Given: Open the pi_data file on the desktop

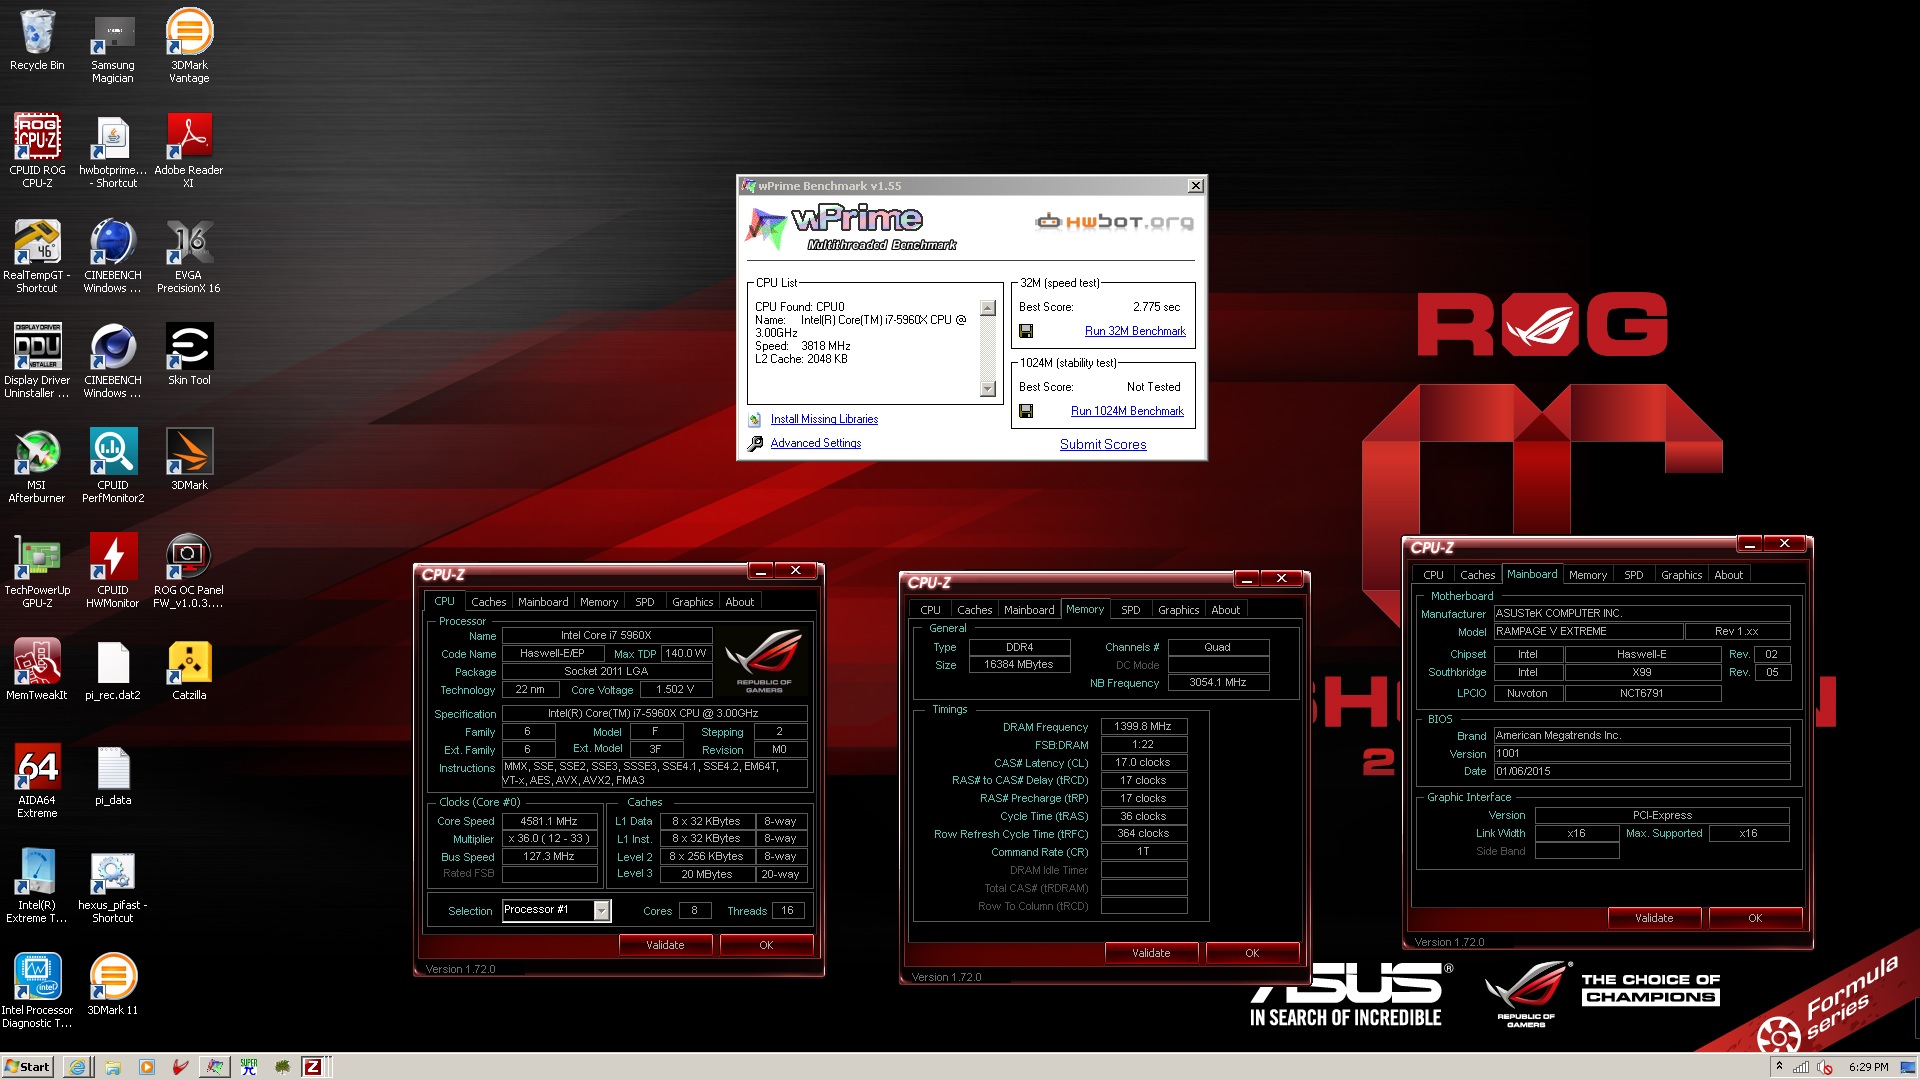Looking at the screenshot, I should click(113, 774).
